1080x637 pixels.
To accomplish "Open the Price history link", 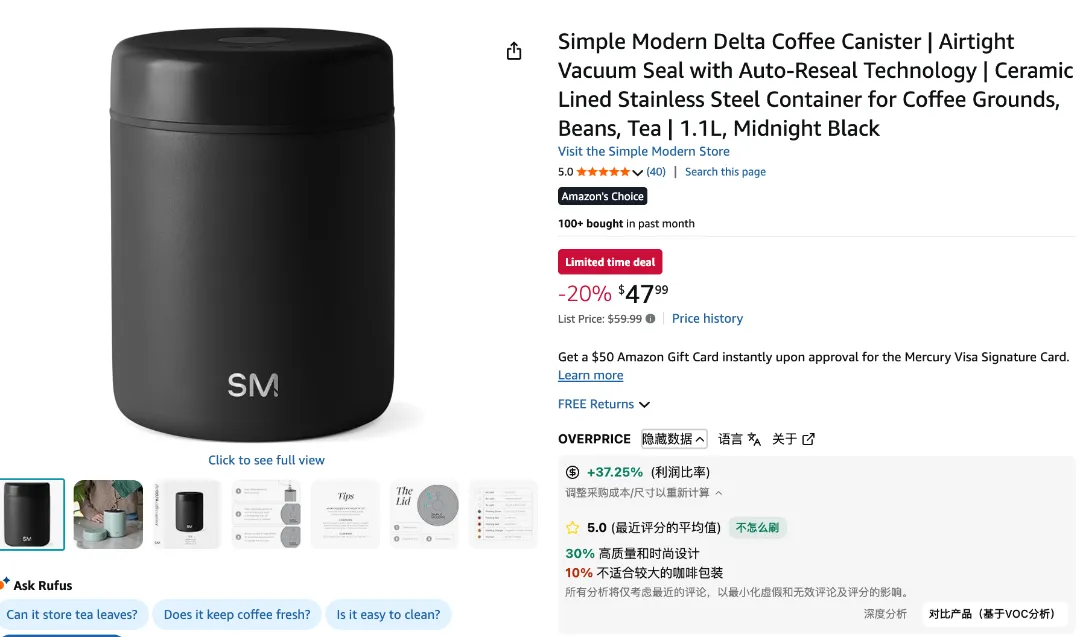I will (707, 318).
